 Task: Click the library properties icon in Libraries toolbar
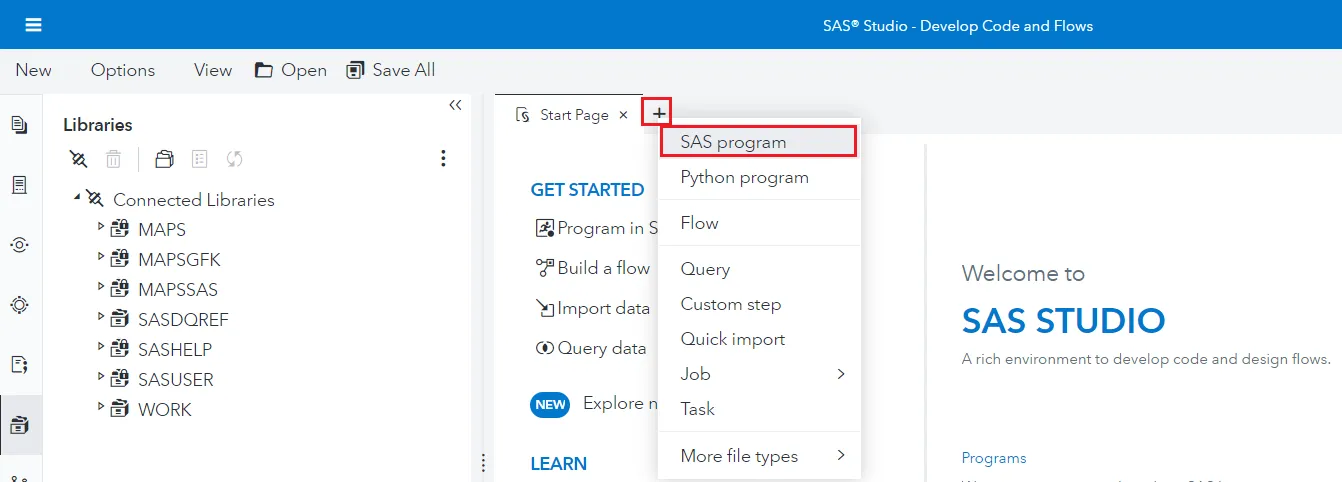click(199, 159)
